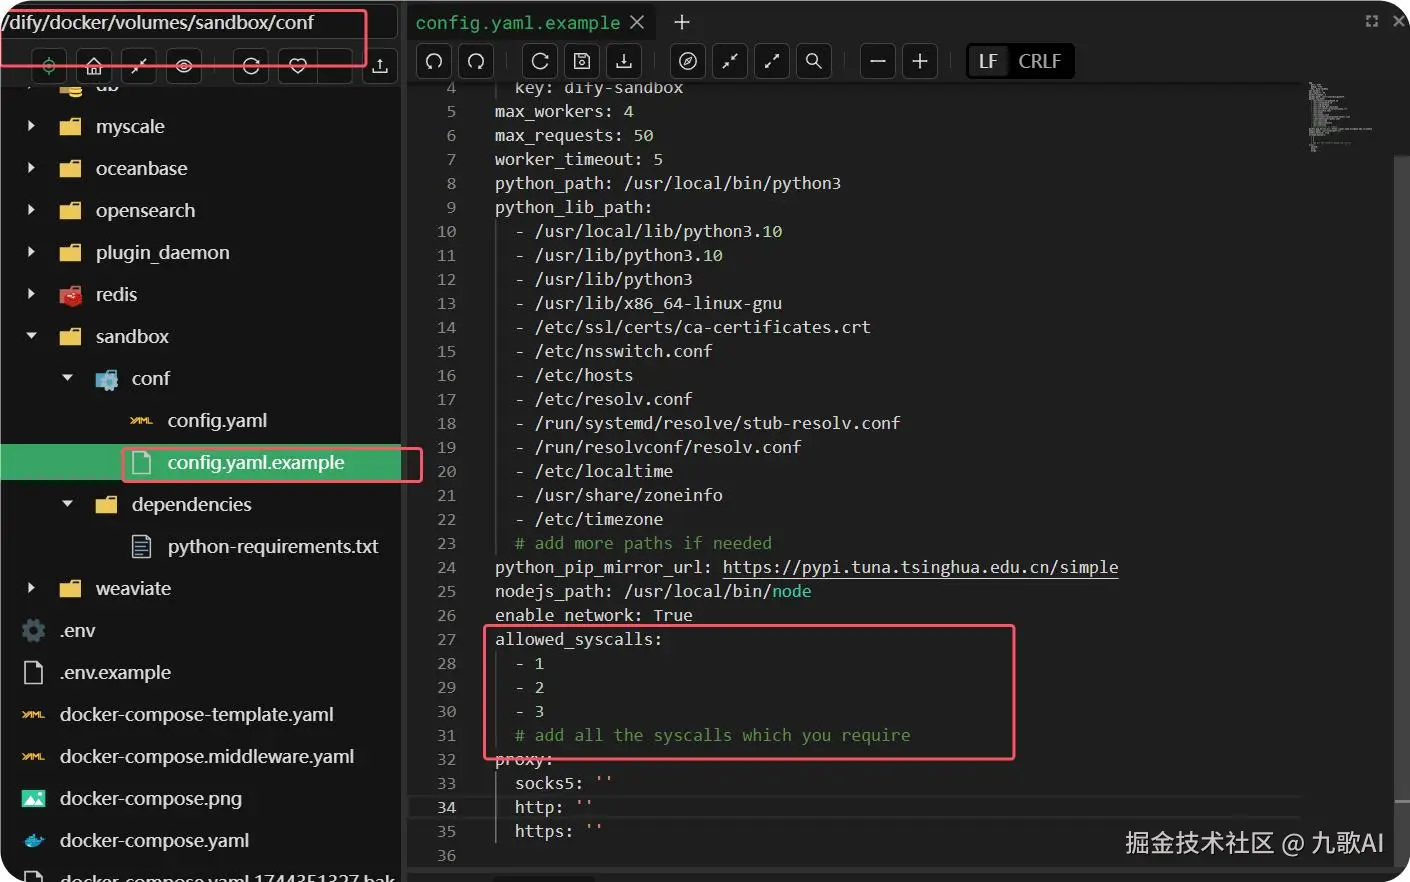Reload the file contents in editor

[x=540, y=61]
